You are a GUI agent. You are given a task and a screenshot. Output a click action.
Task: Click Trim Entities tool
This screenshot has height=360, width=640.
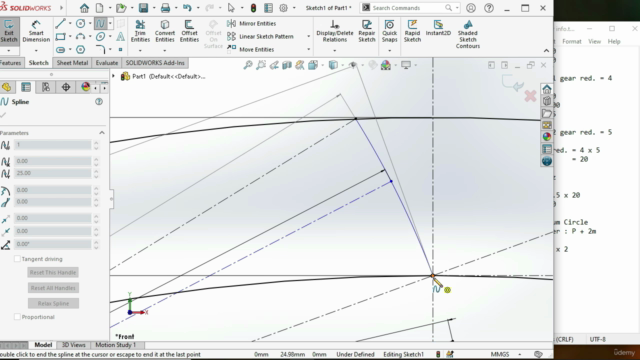coord(140,31)
